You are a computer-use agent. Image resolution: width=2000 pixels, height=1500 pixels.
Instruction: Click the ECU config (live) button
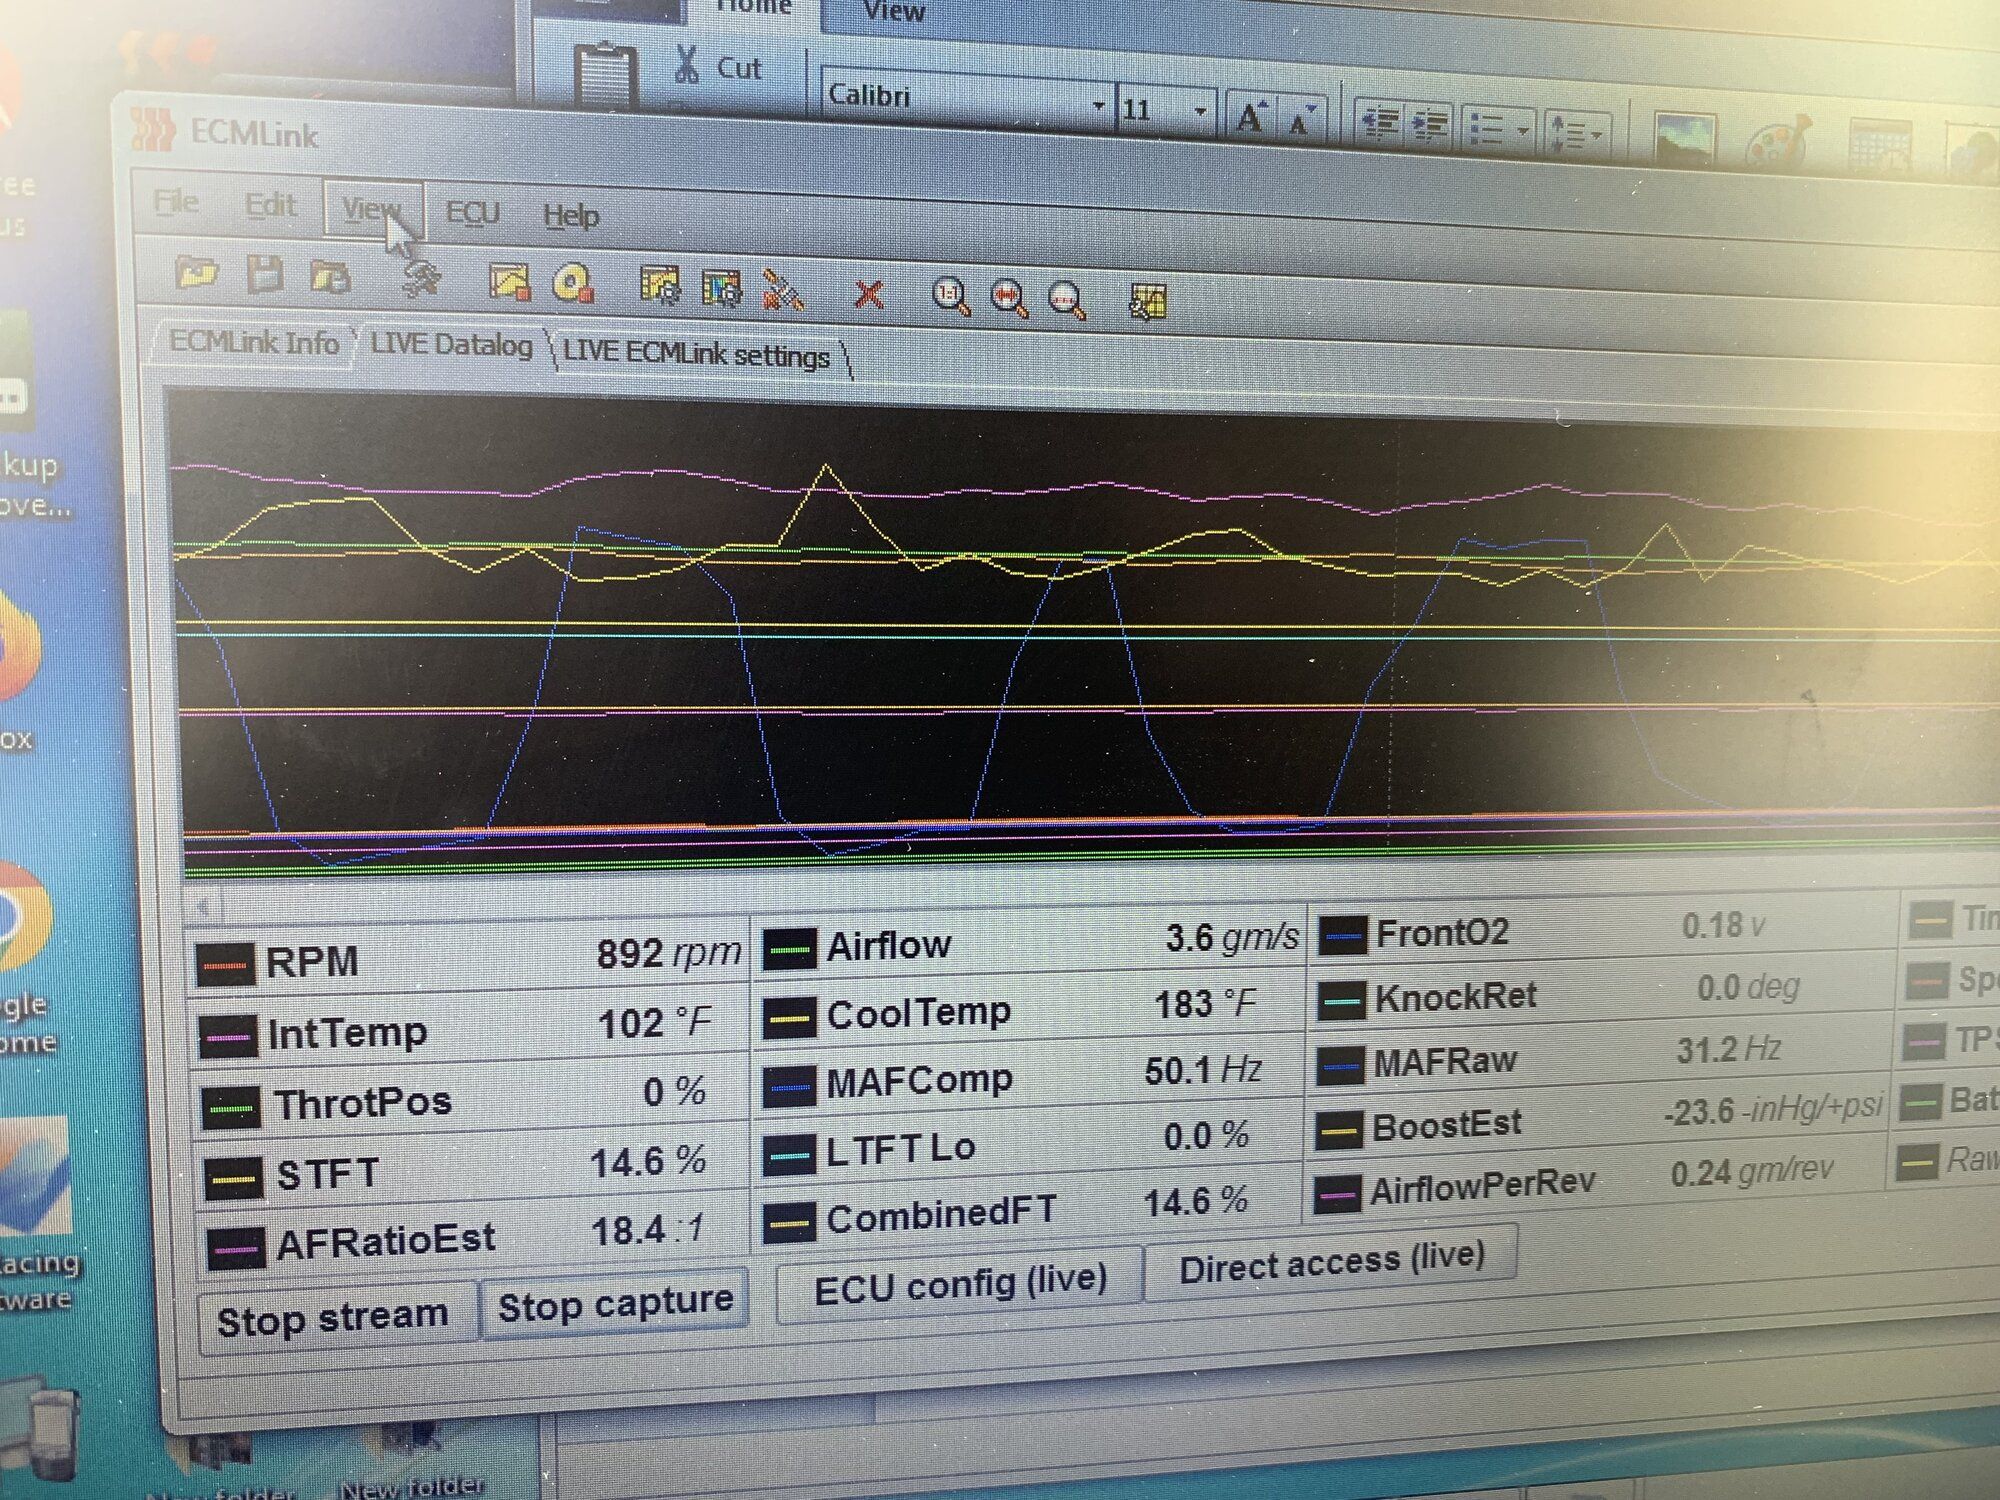[x=960, y=1286]
